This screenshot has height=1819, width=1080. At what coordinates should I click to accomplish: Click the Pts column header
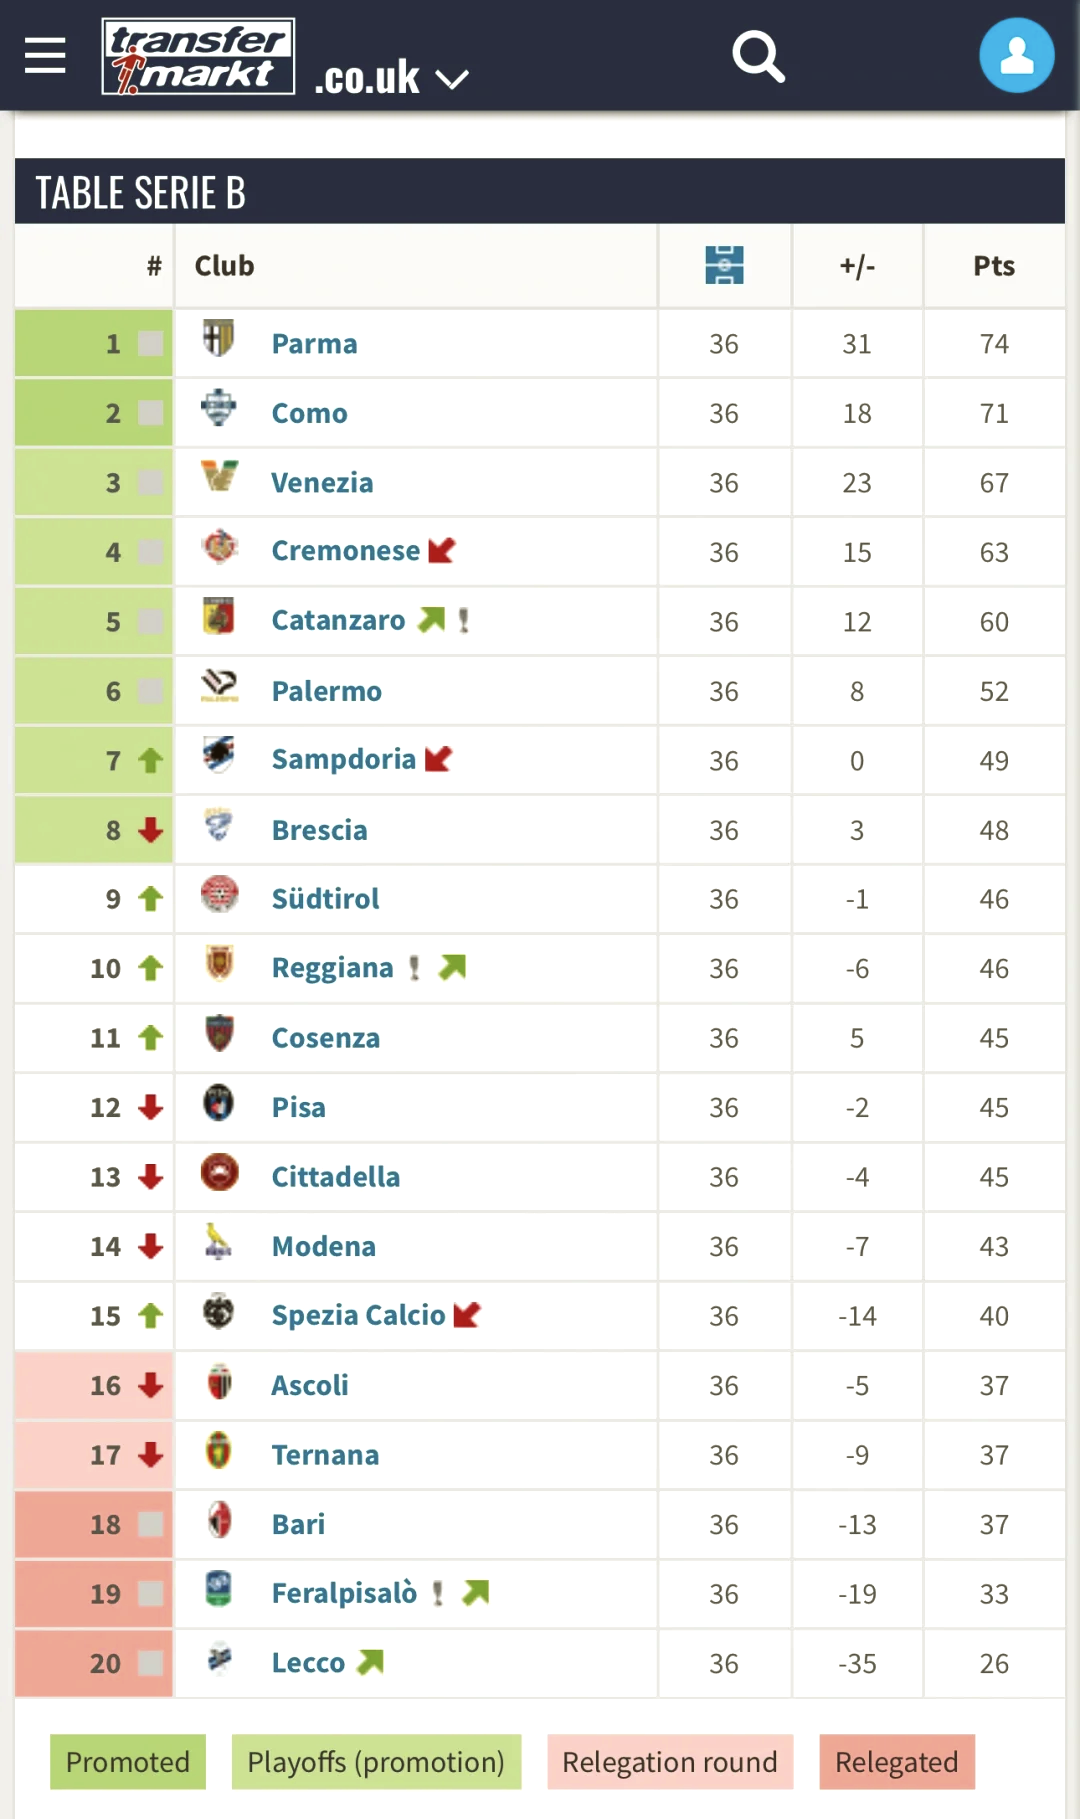[994, 266]
